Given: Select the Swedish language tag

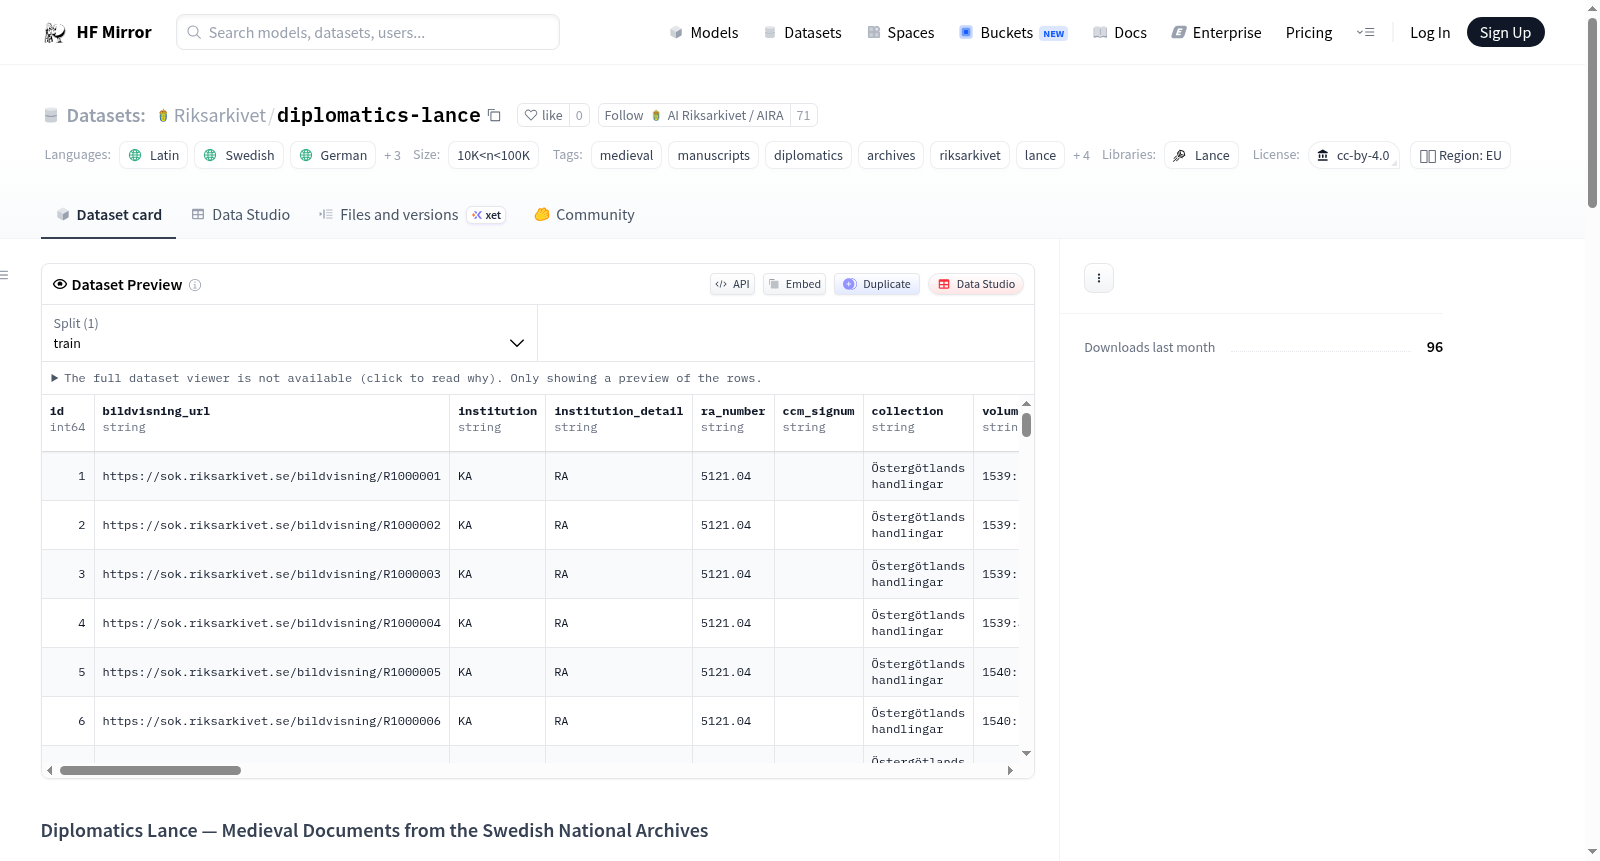Looking at the screenshot, I should click(x=239, y=155).
